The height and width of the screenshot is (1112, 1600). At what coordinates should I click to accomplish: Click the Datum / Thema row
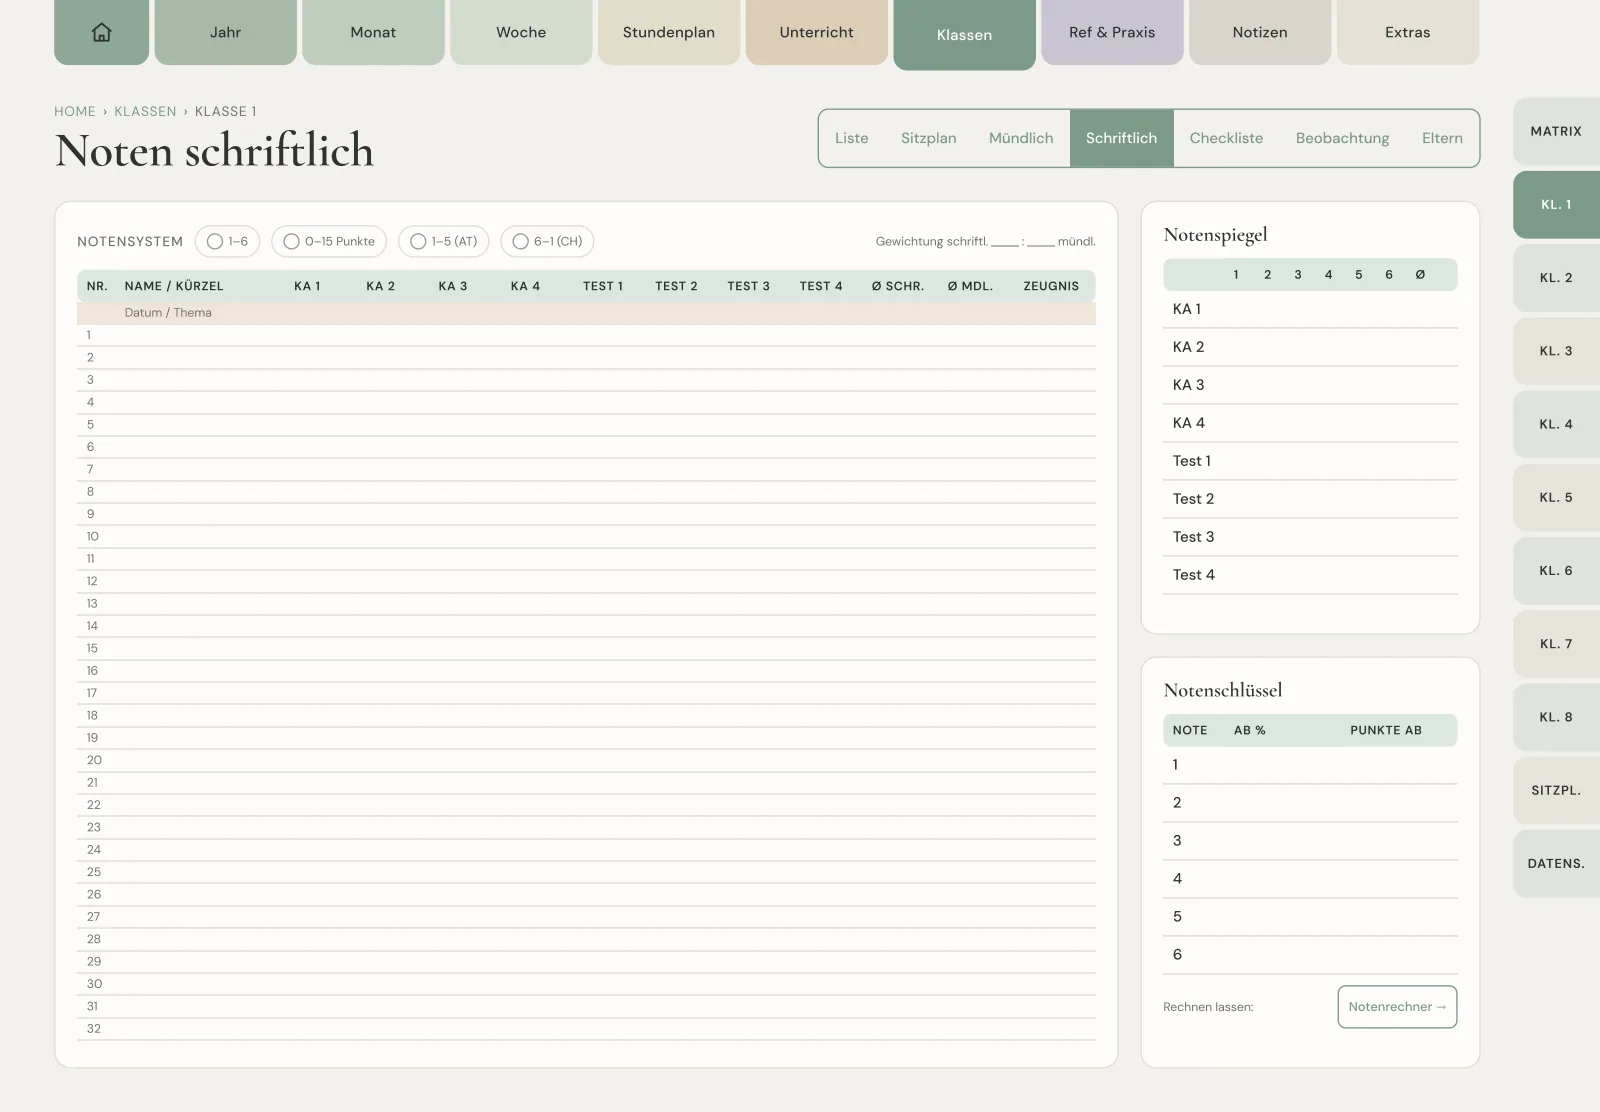tap(586, 313)
